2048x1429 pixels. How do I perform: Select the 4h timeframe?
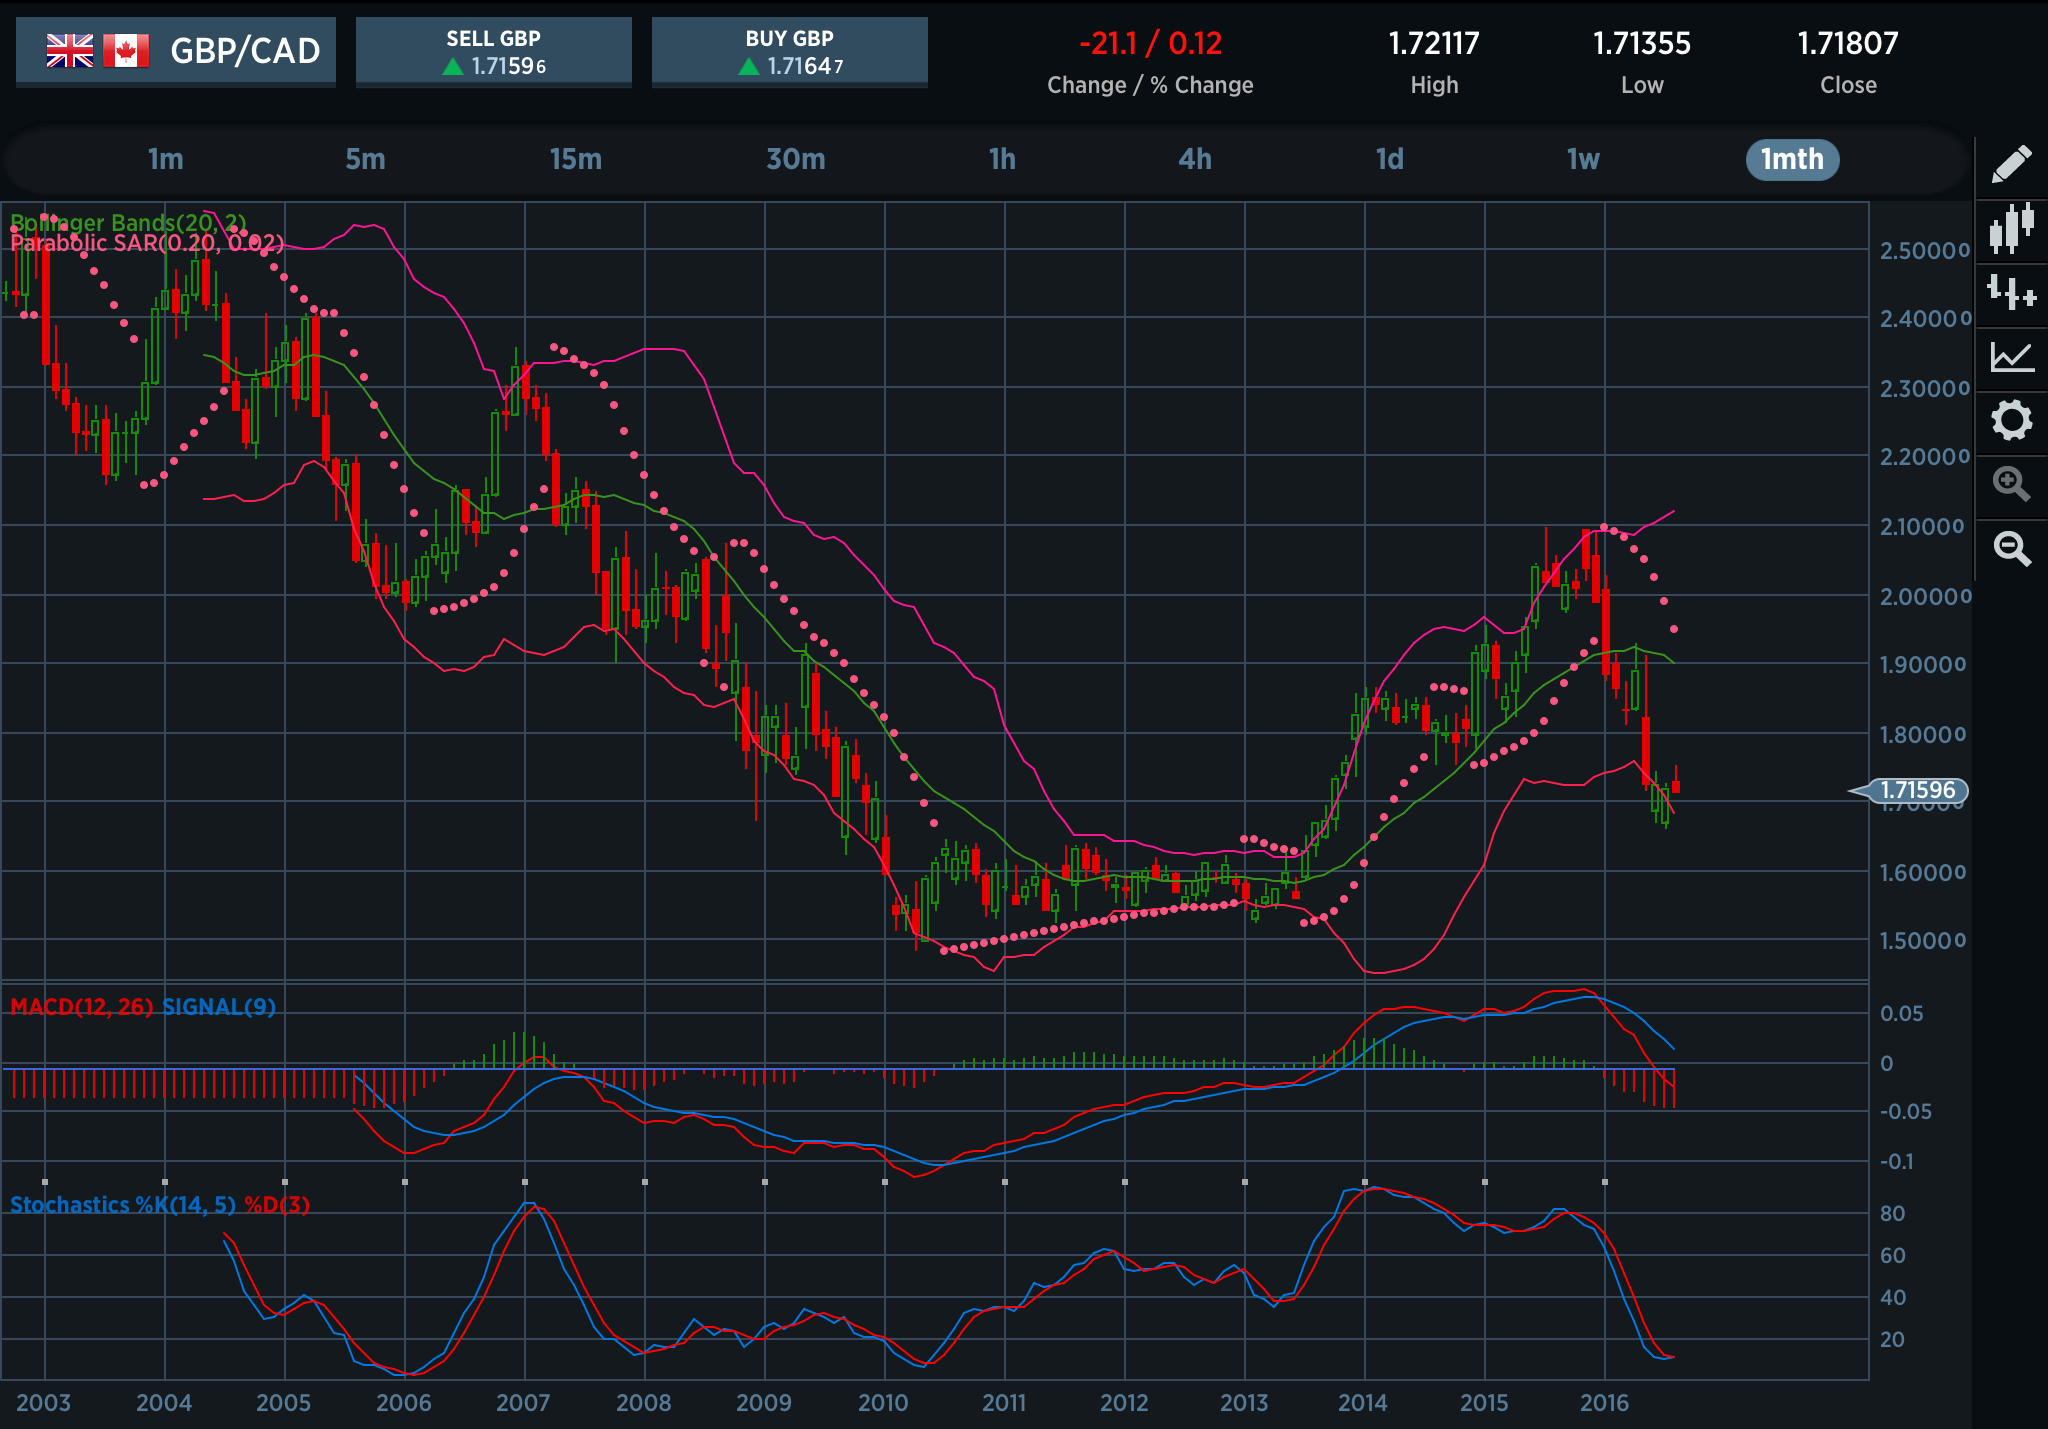1195,159
